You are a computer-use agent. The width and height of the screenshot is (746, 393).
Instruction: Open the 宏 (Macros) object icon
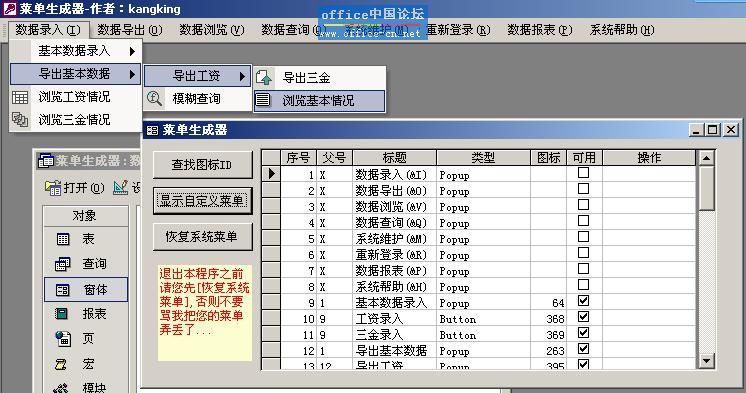click(61, 364)
